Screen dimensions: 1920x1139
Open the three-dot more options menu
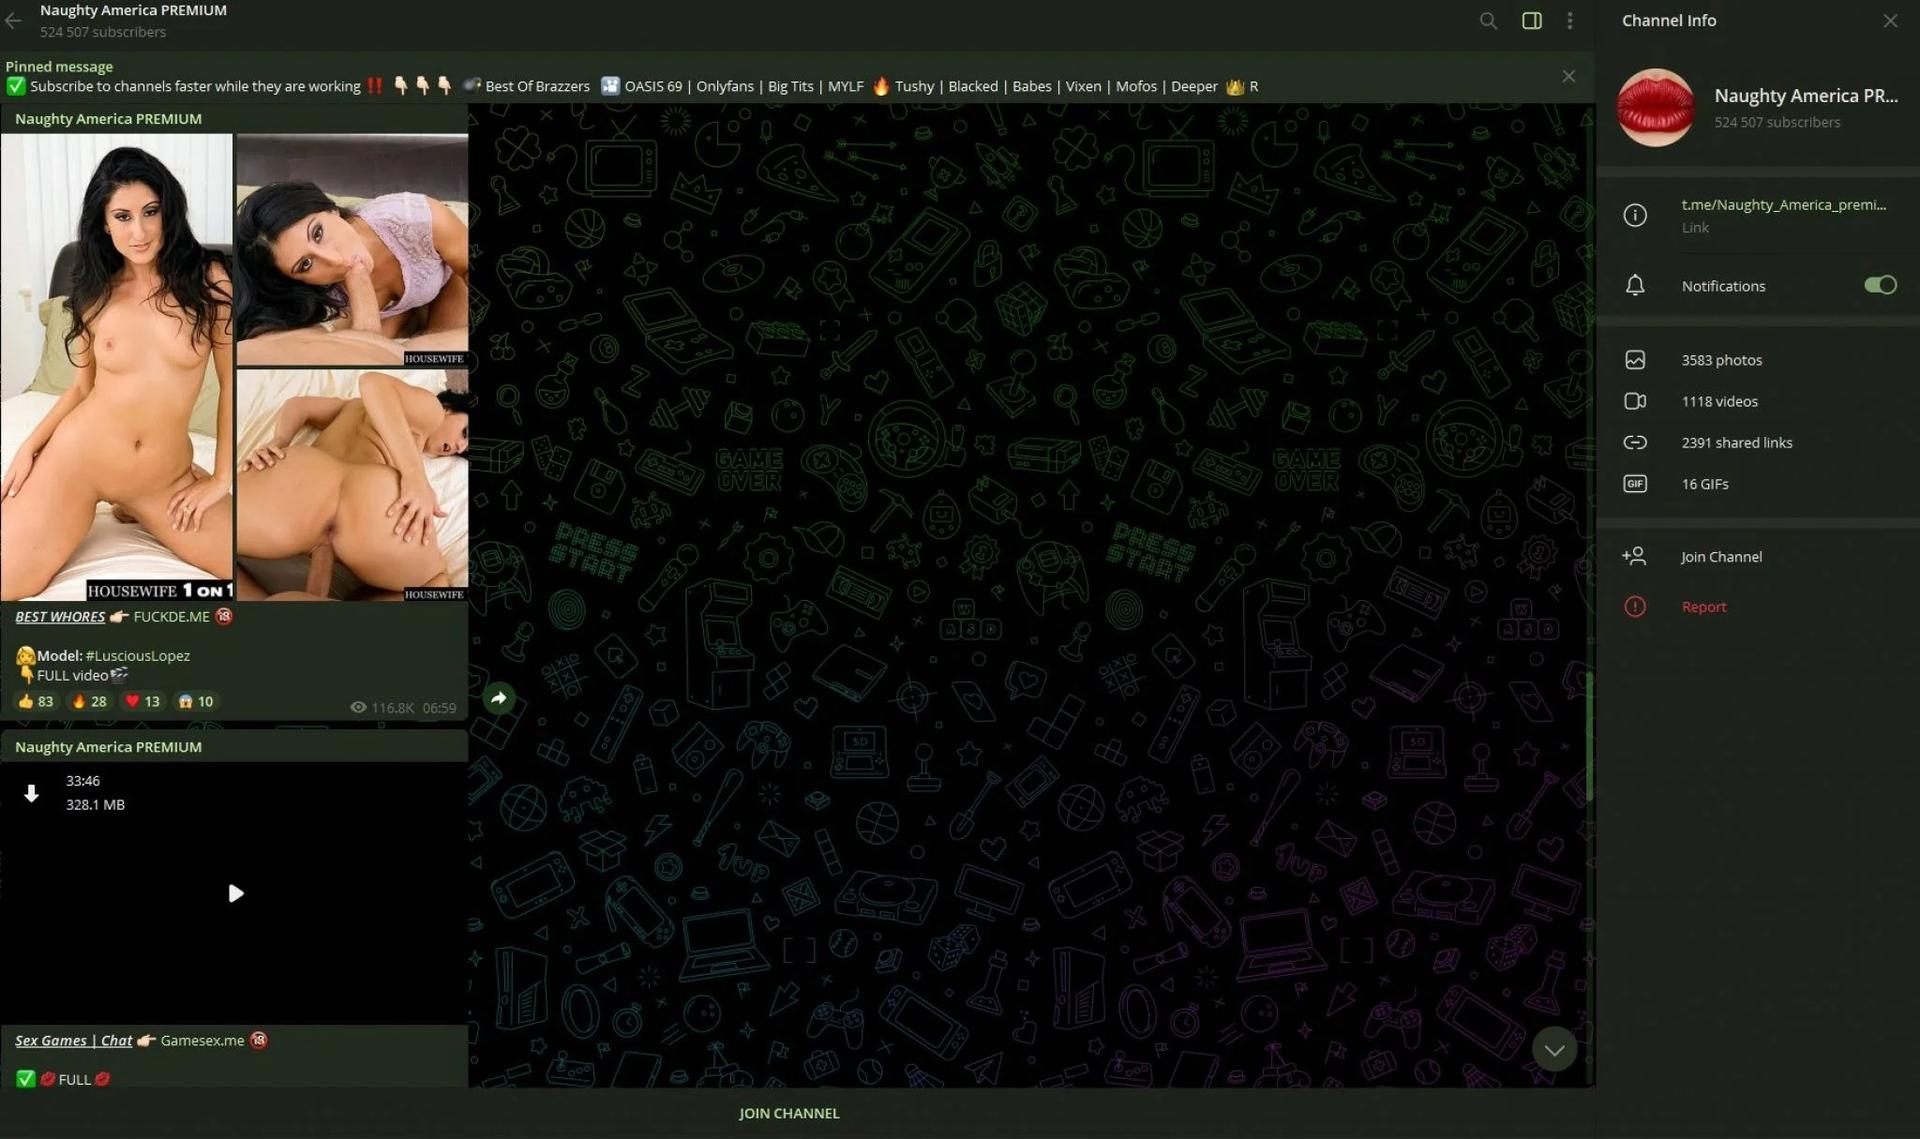click(x=1570, y=20)
